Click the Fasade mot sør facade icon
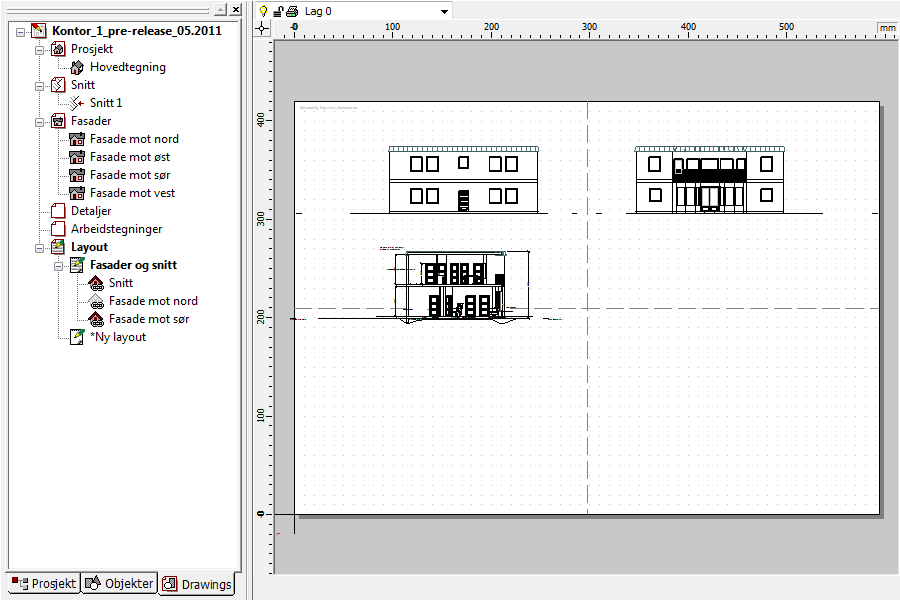Viewport: 900px width, 600px height. 77,175
